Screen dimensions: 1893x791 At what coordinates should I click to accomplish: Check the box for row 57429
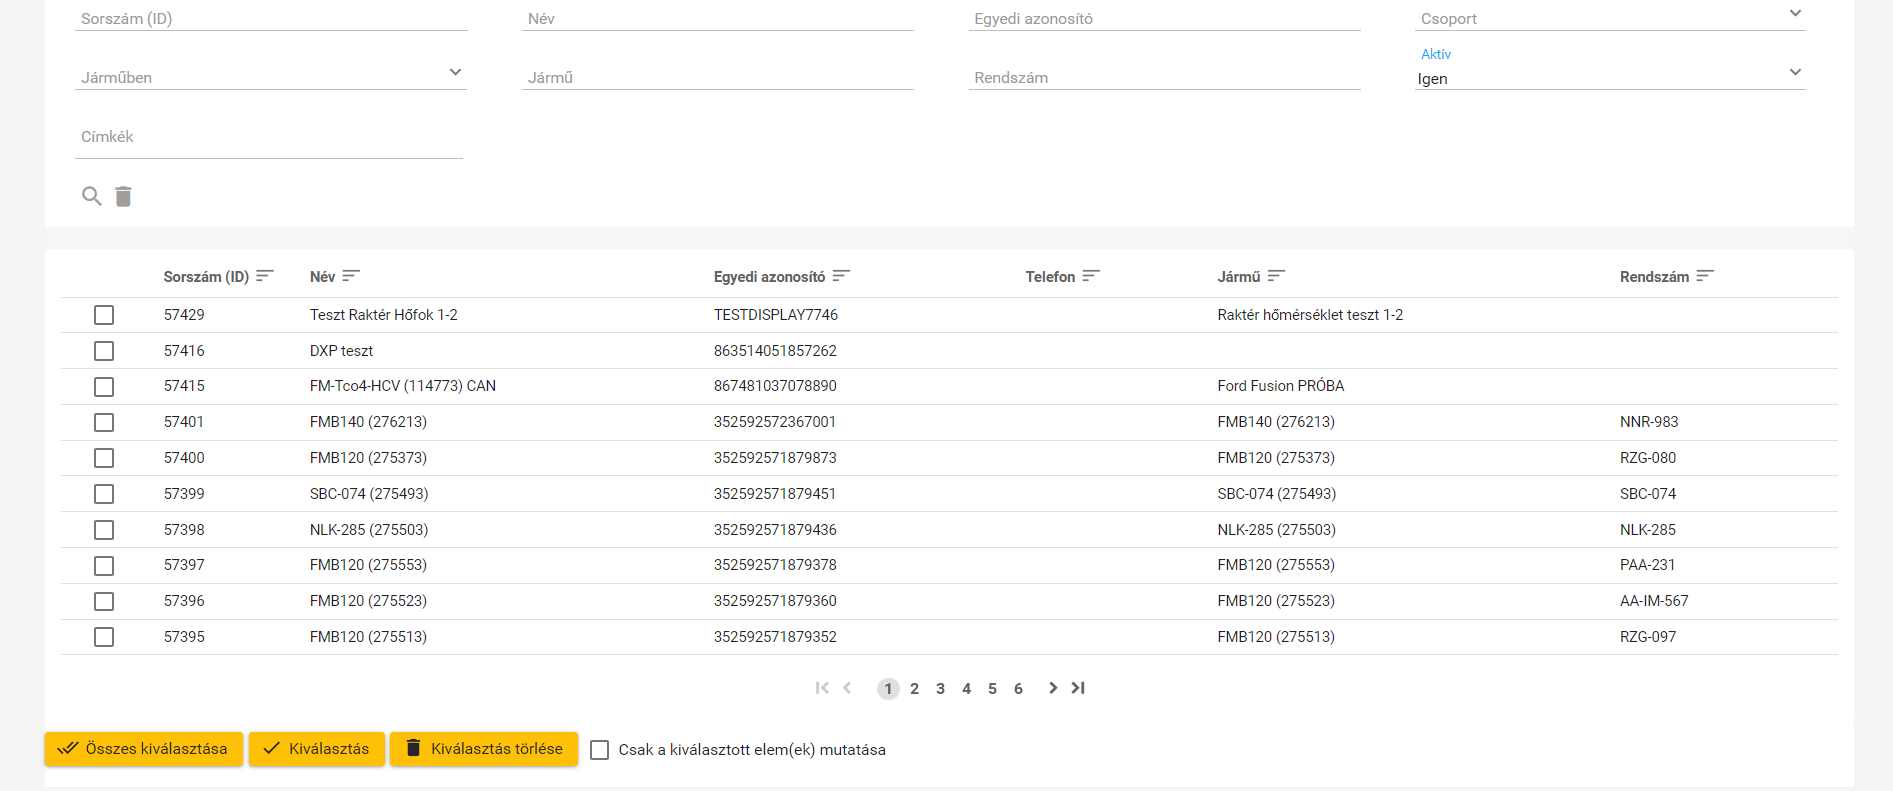click(x=104, y=315)
